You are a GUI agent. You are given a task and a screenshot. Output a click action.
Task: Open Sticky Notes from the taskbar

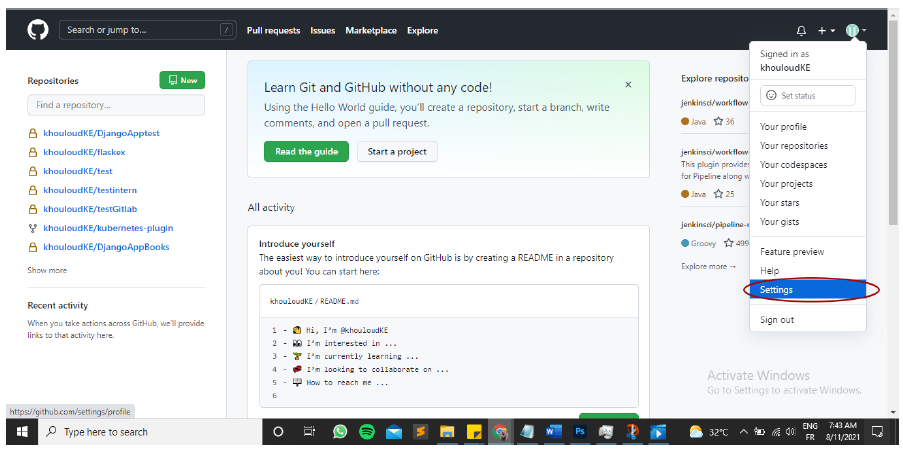(474, 432)
